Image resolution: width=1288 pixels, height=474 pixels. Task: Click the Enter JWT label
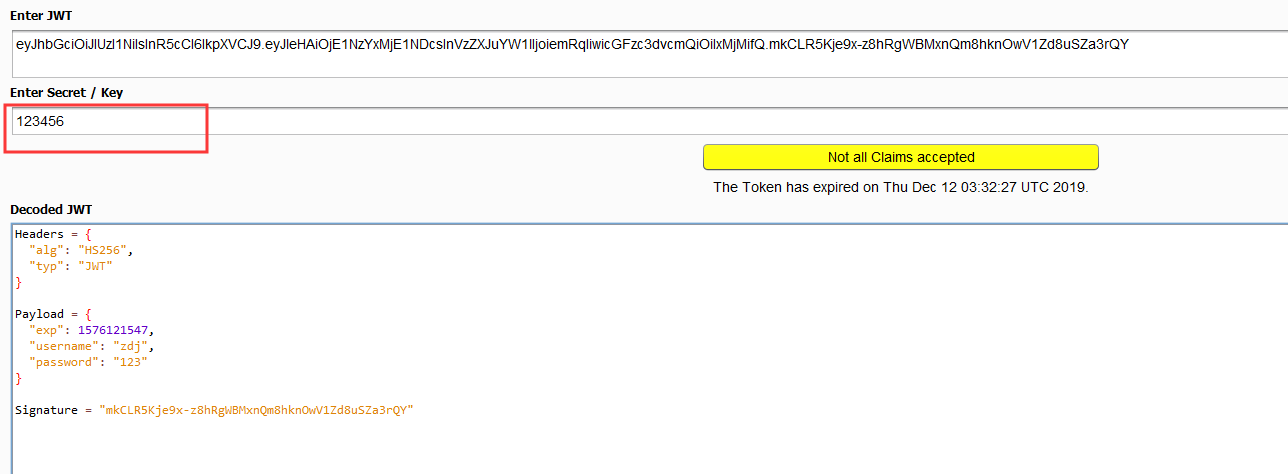click(x=40, y=17)
